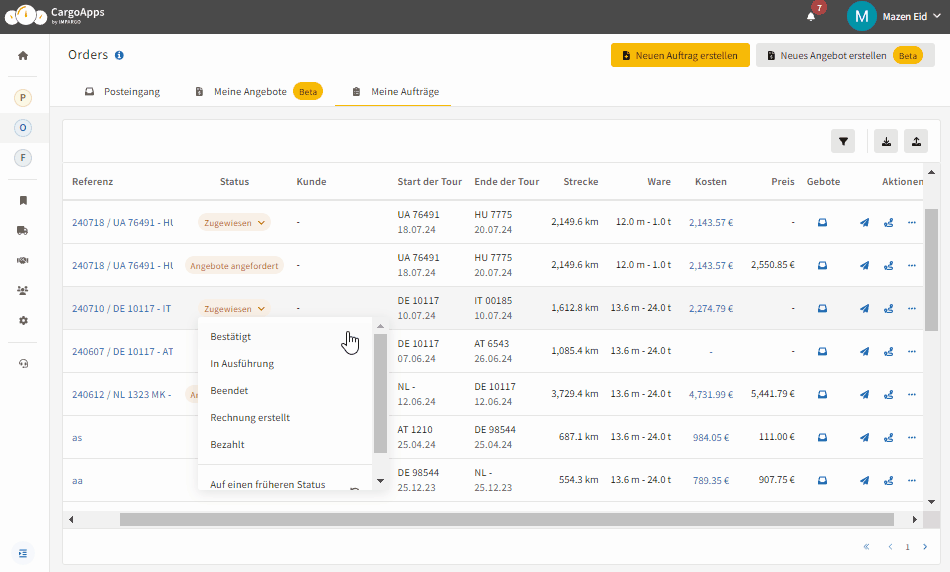Open Mazen Eid user menu chevron
950x572 pixels.
point(937,16)
